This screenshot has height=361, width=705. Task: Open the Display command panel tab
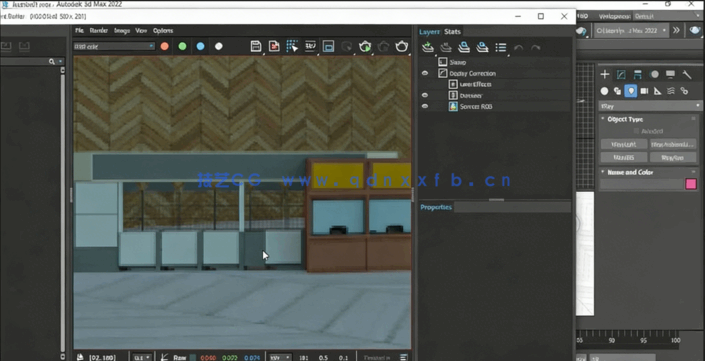pyautogui.click(x=670, y=74)
